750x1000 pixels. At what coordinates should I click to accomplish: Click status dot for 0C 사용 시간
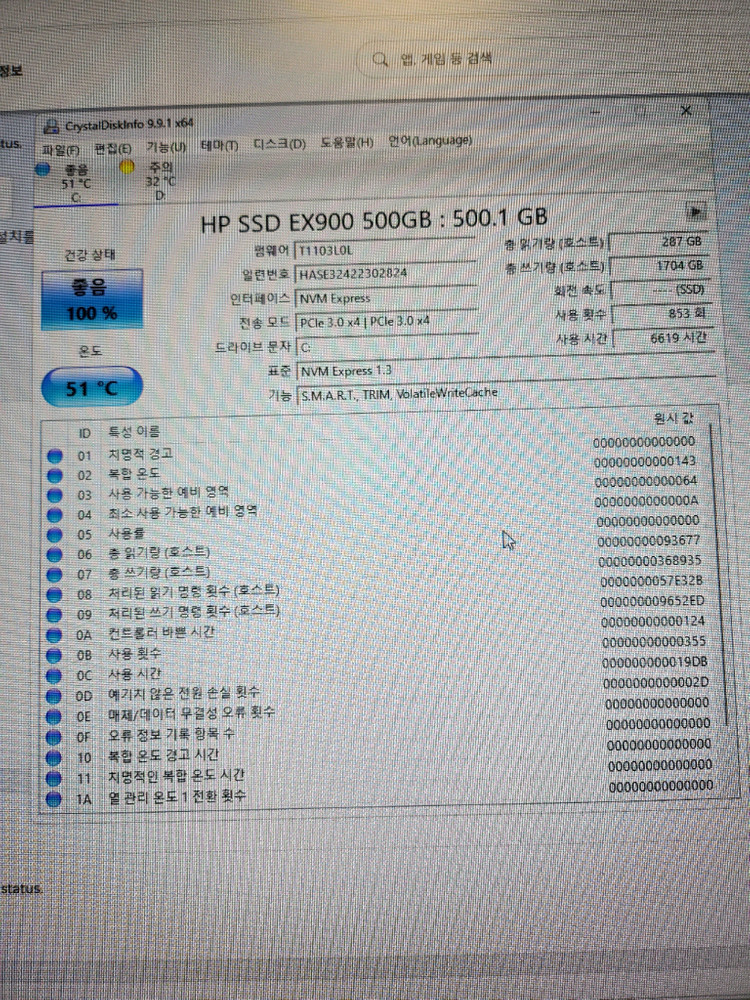(x=55, y=676)
